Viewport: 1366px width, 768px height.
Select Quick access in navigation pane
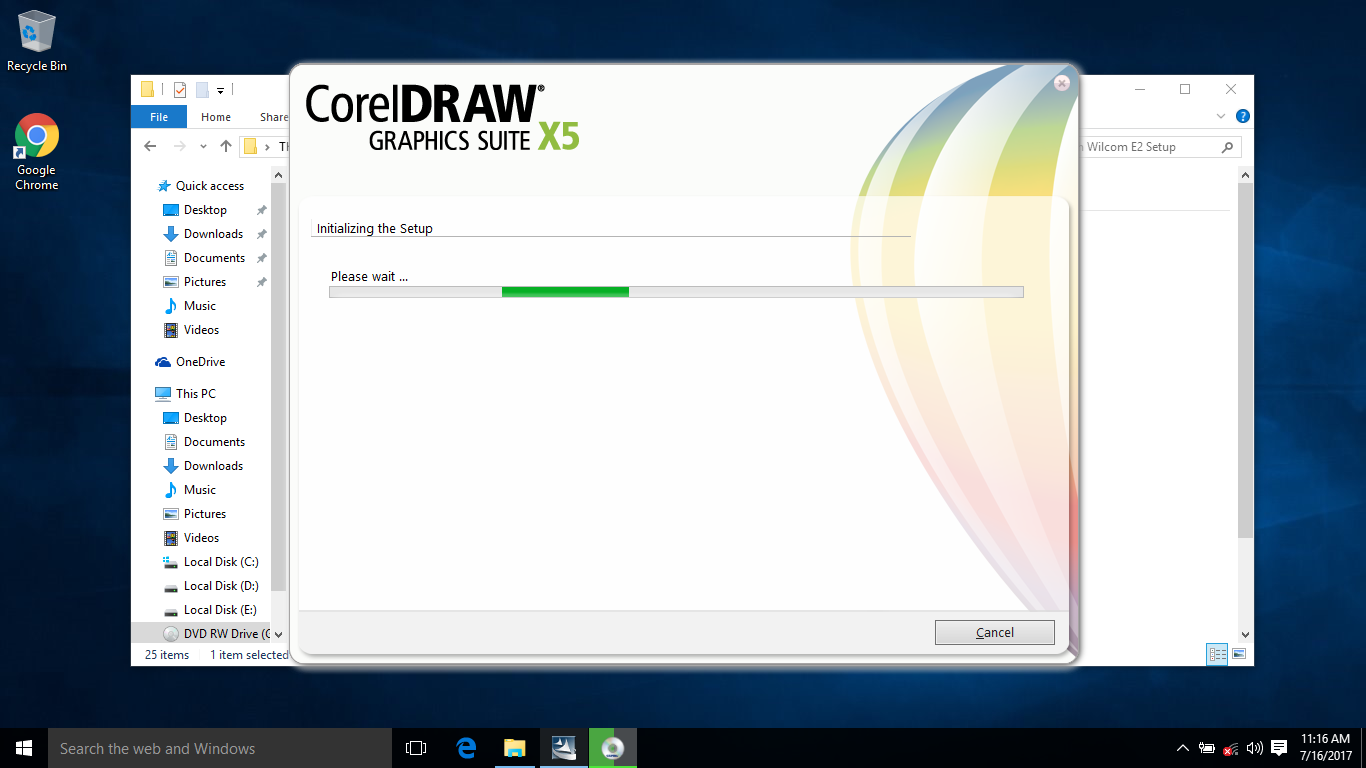(x=210, y=186)
